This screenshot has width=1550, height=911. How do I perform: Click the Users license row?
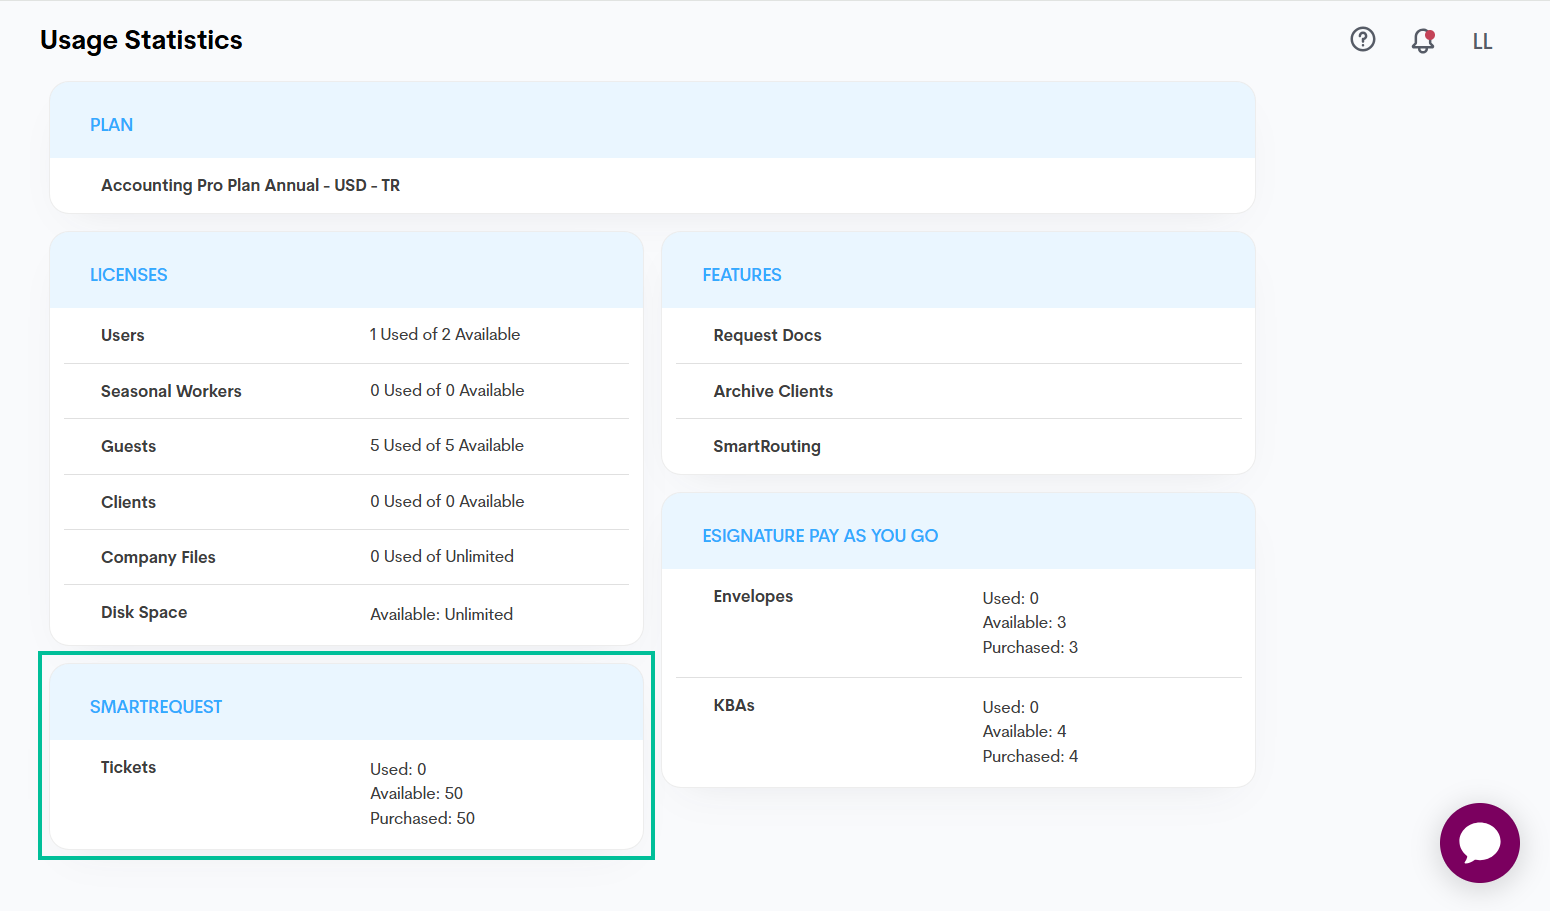(x=122, y=335)
